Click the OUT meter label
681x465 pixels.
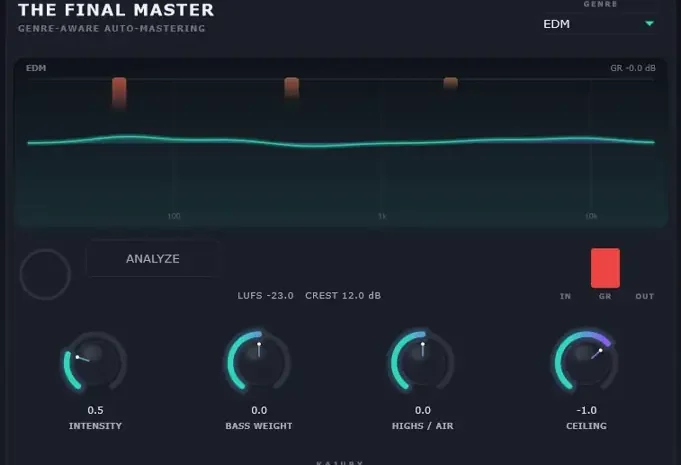click(x=645, y=297)
